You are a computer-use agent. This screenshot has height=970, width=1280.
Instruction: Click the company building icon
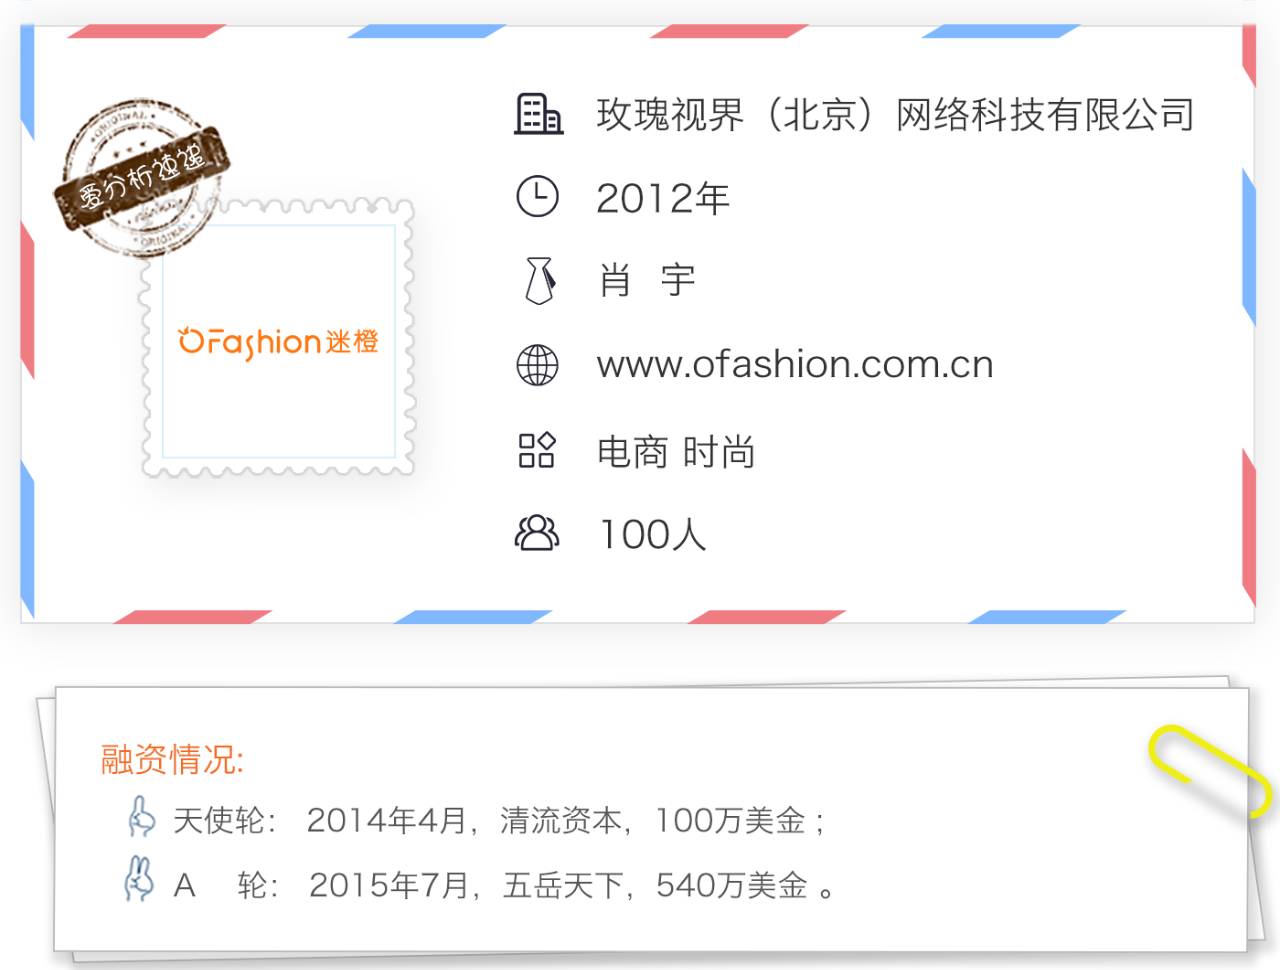(538, 114)
